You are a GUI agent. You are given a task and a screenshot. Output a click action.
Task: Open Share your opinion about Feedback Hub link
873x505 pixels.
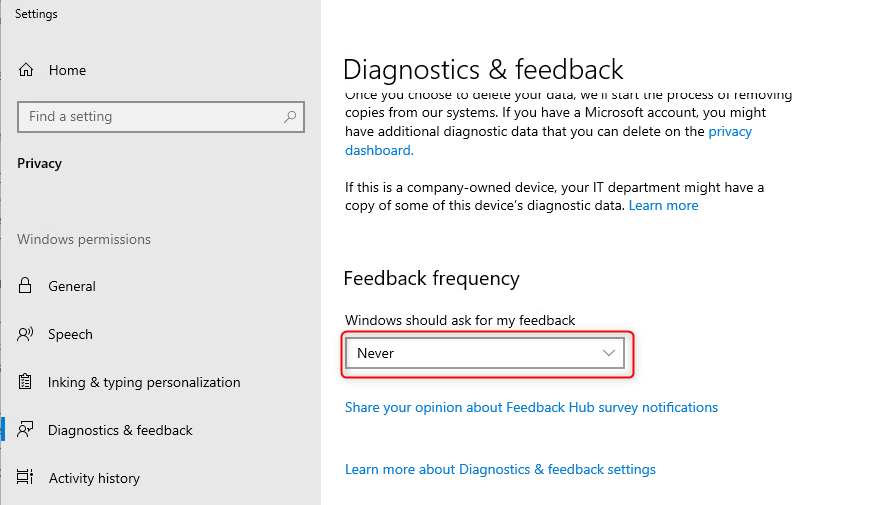point(531,408)
